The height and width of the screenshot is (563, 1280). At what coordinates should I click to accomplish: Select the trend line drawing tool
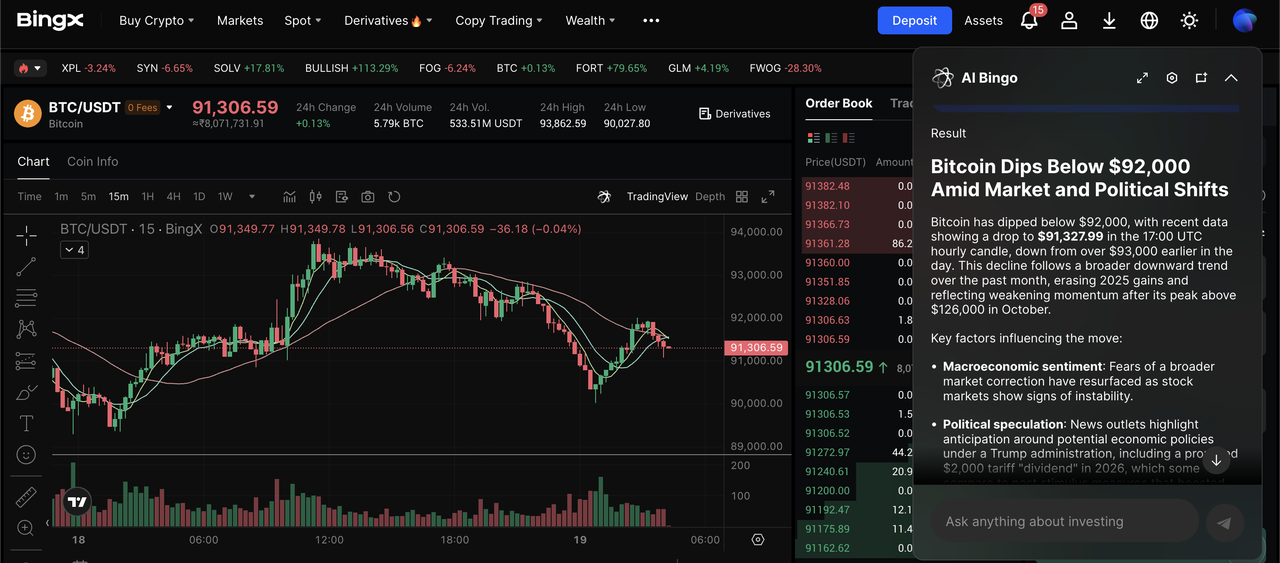pos(26,266)
